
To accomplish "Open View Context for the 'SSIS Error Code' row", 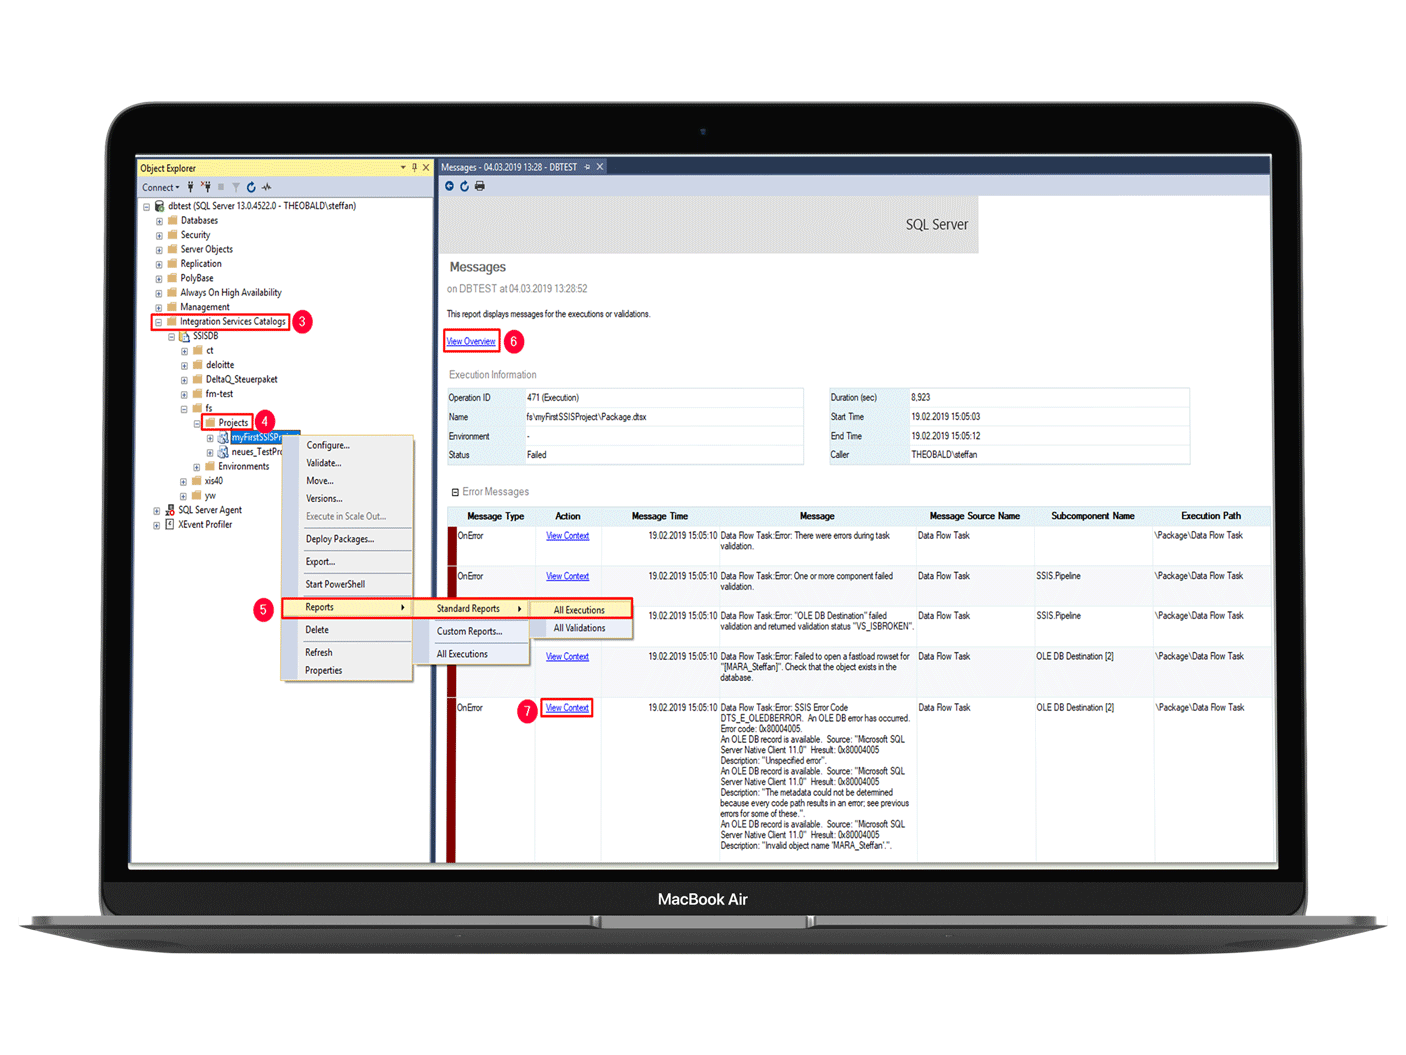I will (568, 708).
